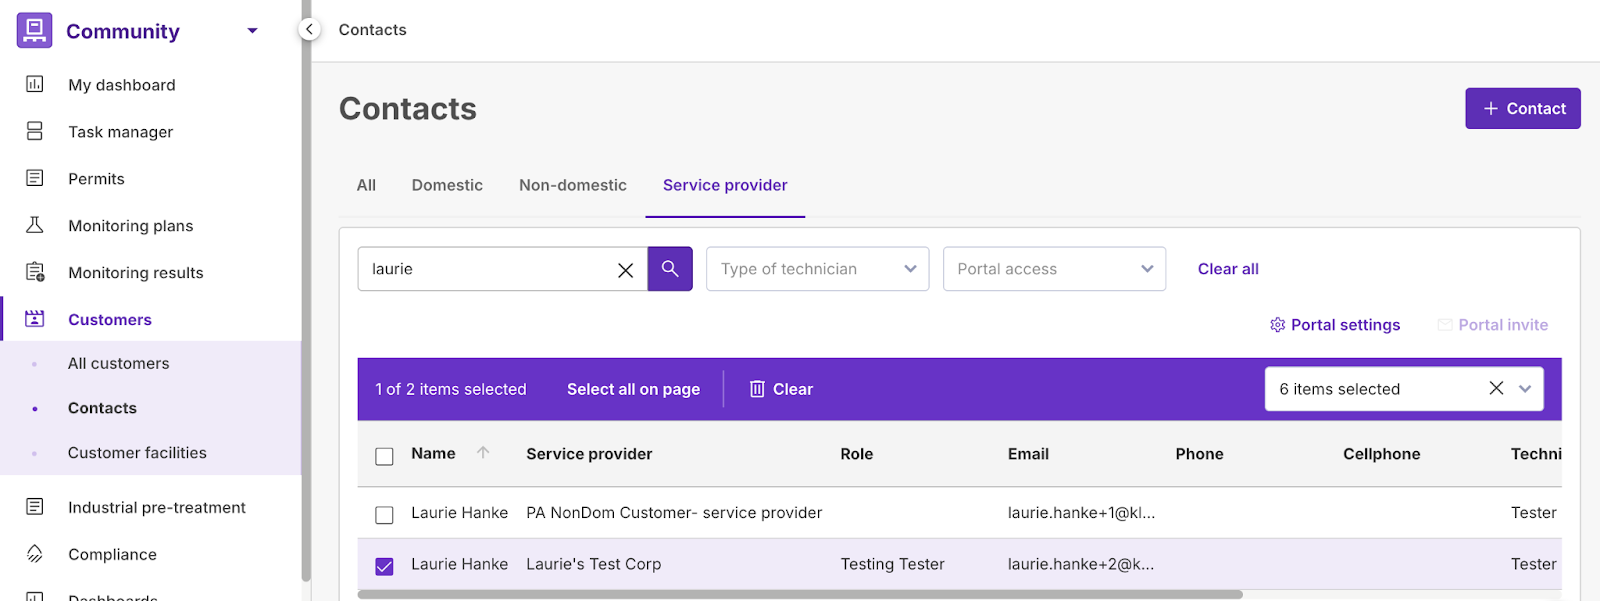
Task: Expand the Community module switcher arrow
Action: [252, 31]
